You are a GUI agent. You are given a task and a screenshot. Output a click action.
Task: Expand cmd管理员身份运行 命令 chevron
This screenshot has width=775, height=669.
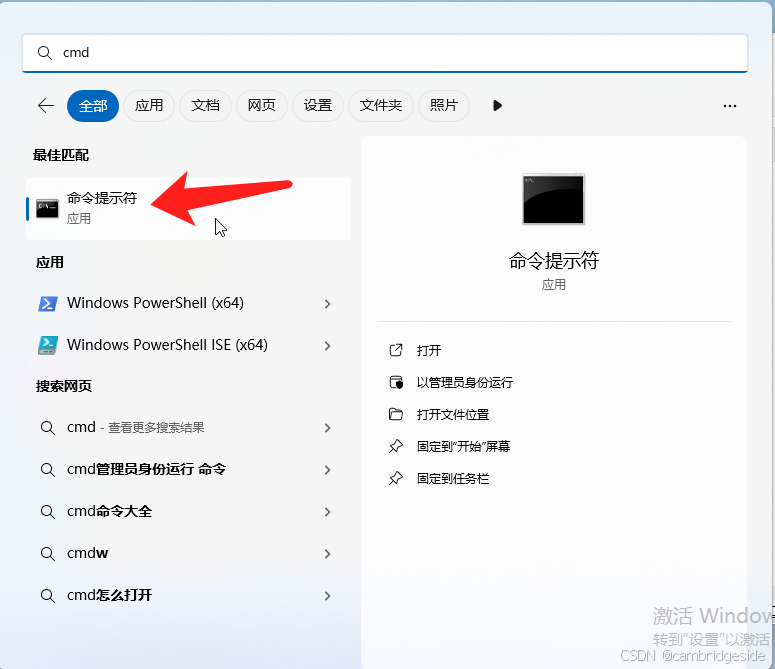327,470
